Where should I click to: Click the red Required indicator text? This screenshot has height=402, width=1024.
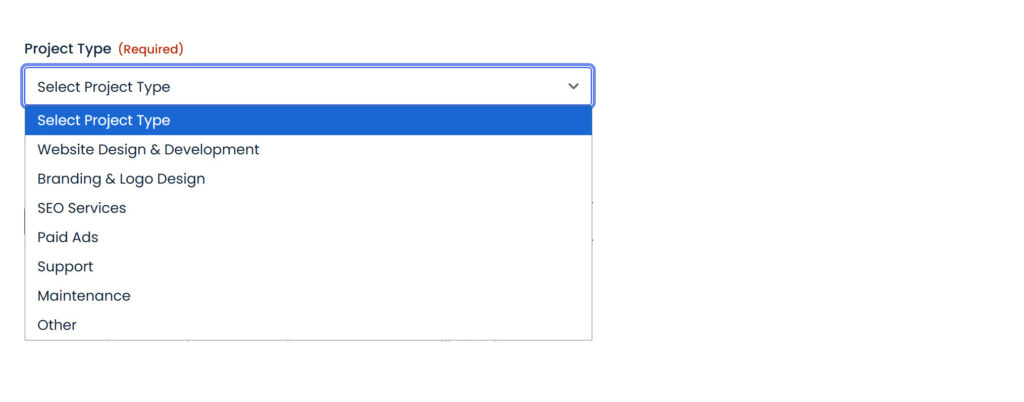coord(151,49)
